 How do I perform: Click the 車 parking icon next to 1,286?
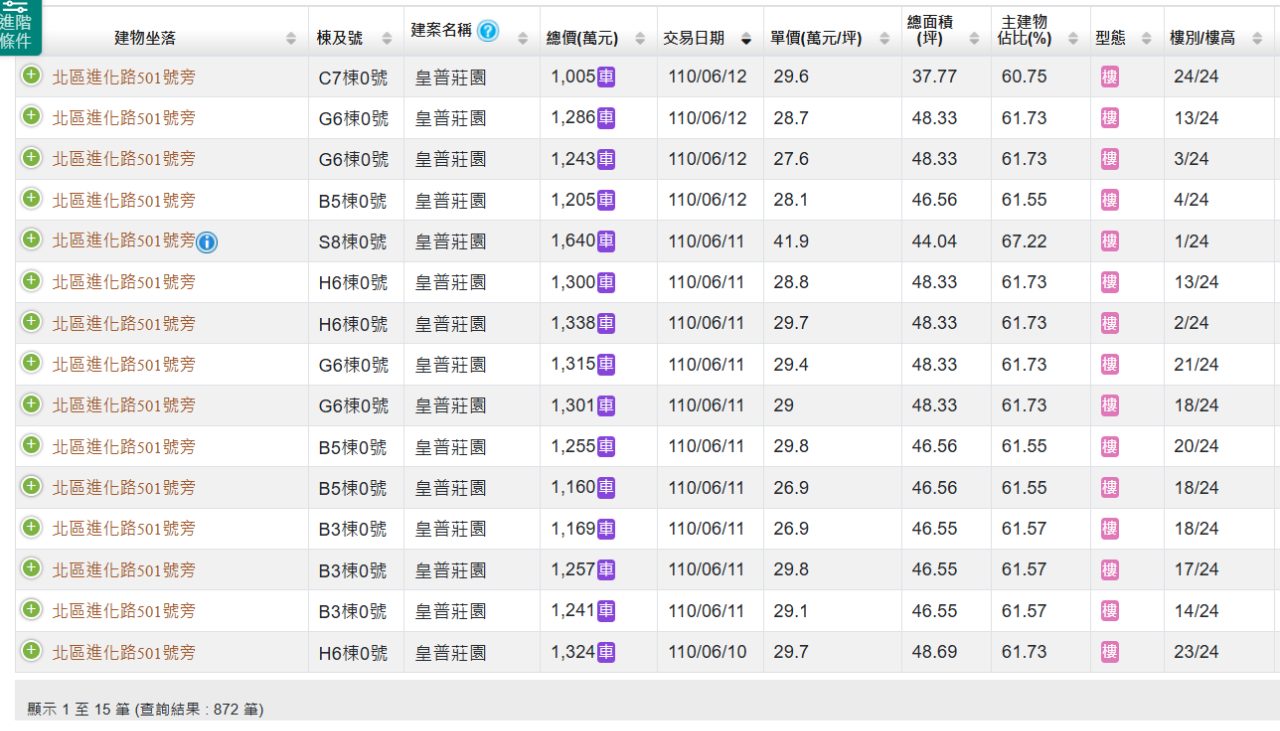point(606,118)
